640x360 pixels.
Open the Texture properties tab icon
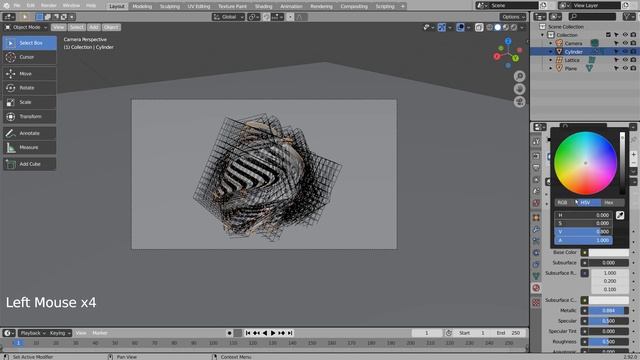coord(536,302)
